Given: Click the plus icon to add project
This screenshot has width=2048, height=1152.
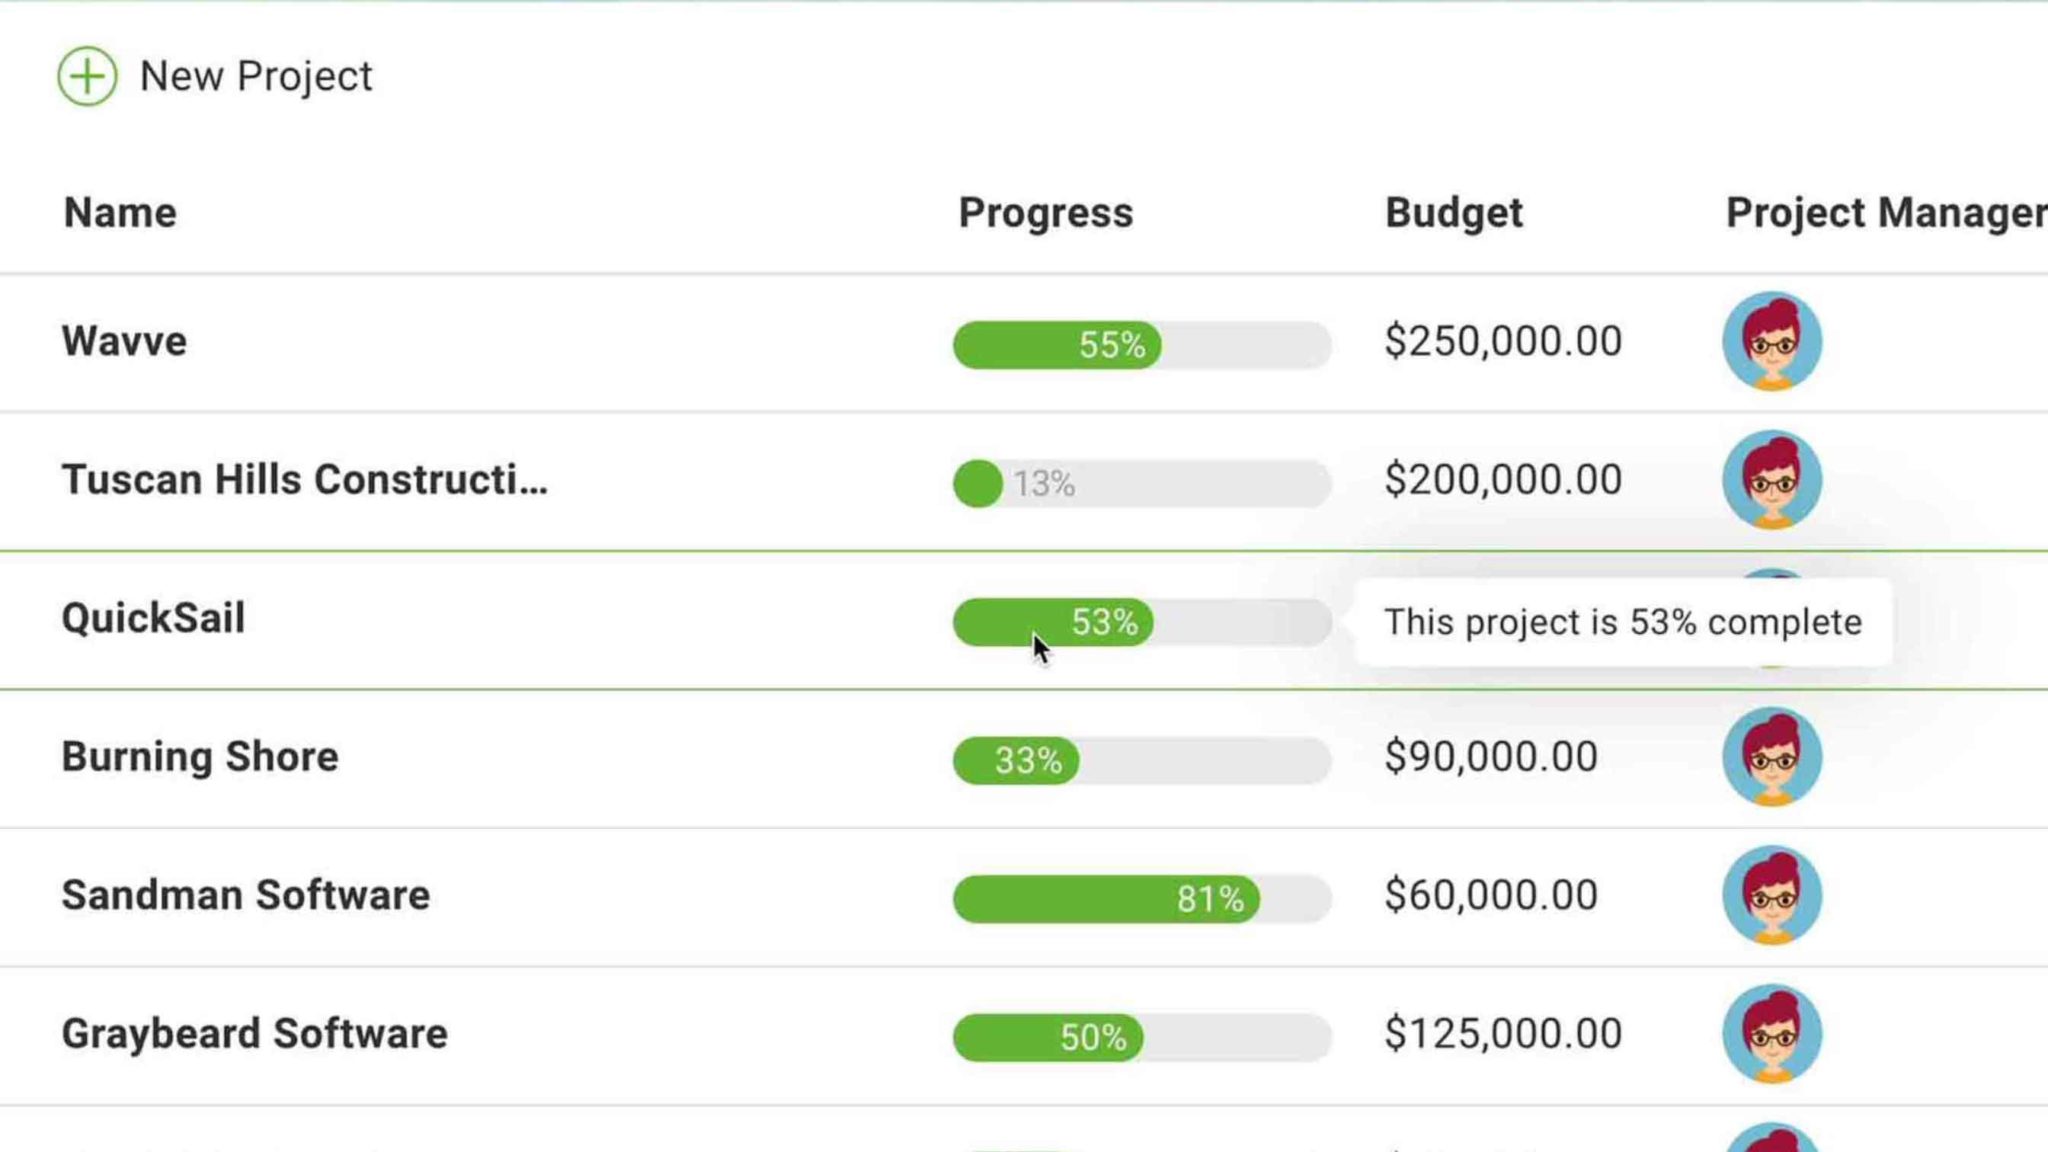Looking at the screenshot, I should (88, 76).
